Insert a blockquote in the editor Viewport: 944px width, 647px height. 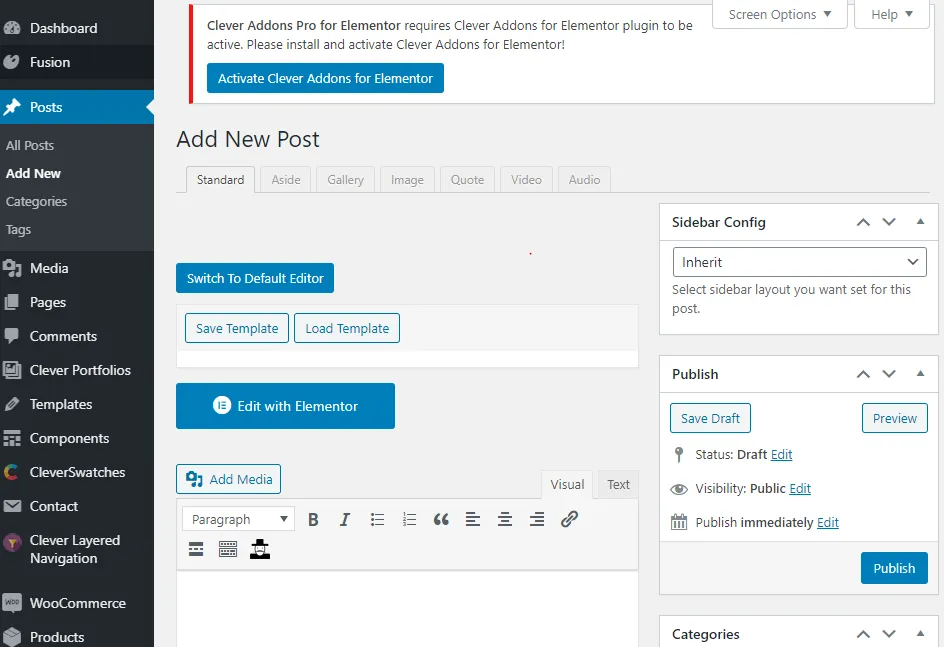pyautogui.click(x=441, y=519)
